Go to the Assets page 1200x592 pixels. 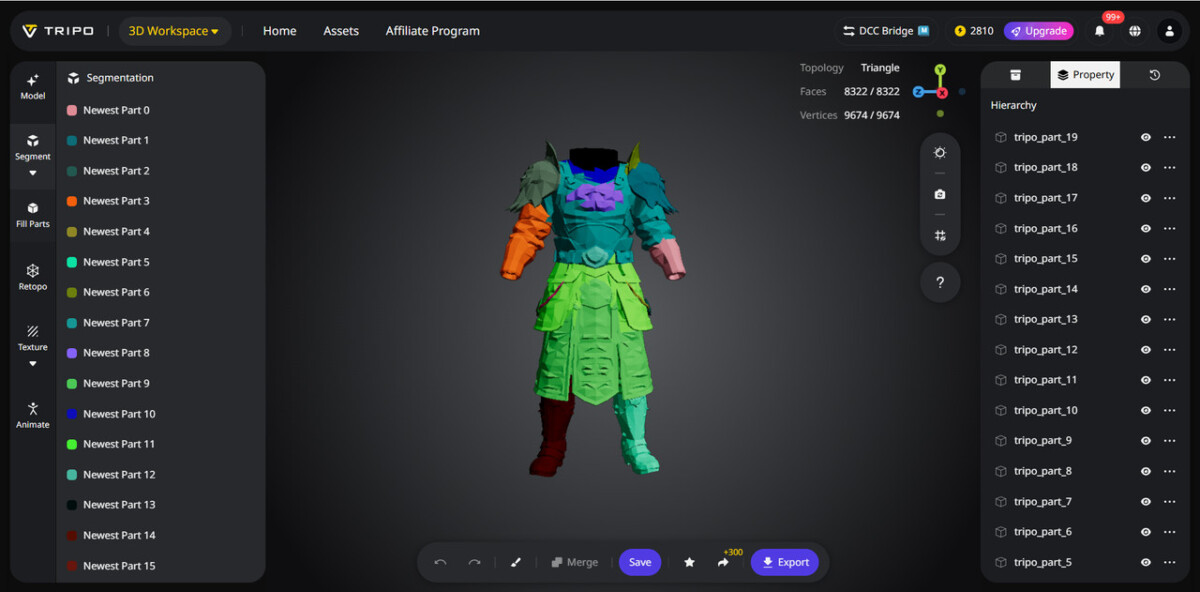(x=341, y=31)
